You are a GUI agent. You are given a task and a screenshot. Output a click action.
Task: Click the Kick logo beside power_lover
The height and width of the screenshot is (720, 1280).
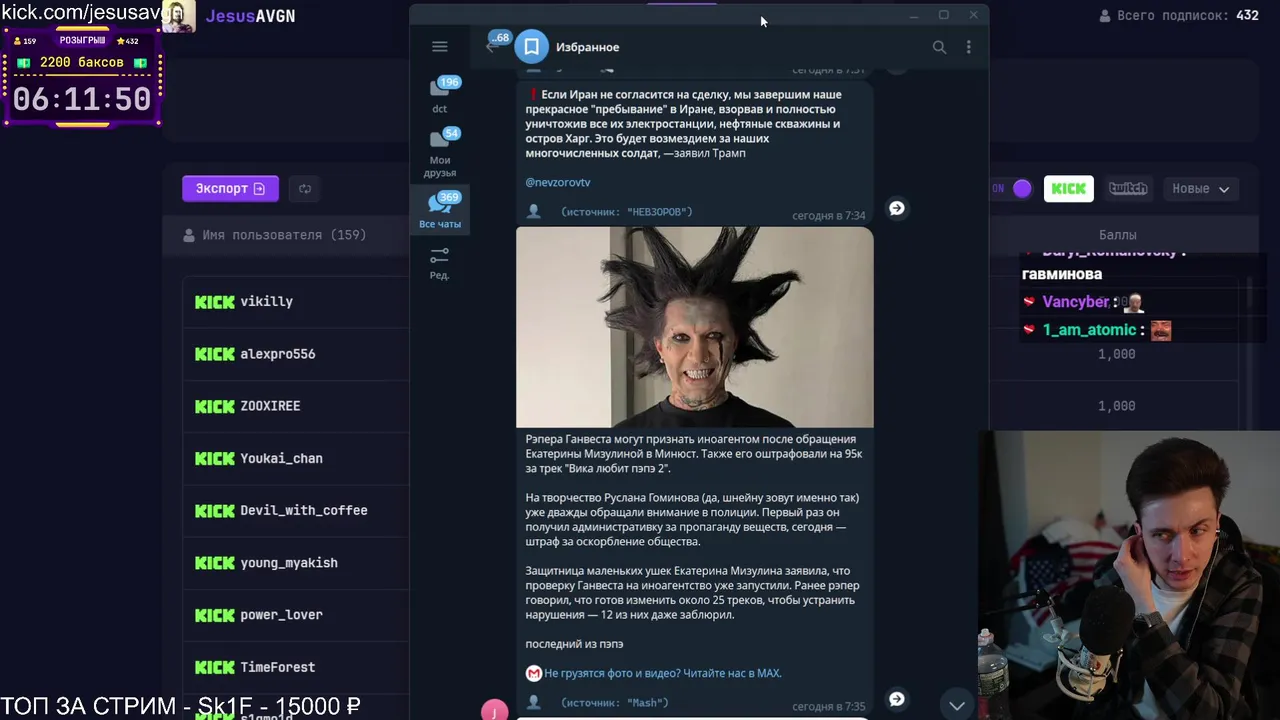coord(215,614)
